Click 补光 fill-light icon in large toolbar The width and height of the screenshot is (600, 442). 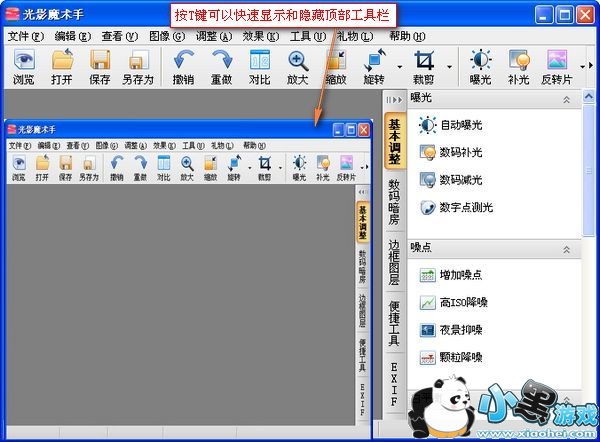pos(519,60)
